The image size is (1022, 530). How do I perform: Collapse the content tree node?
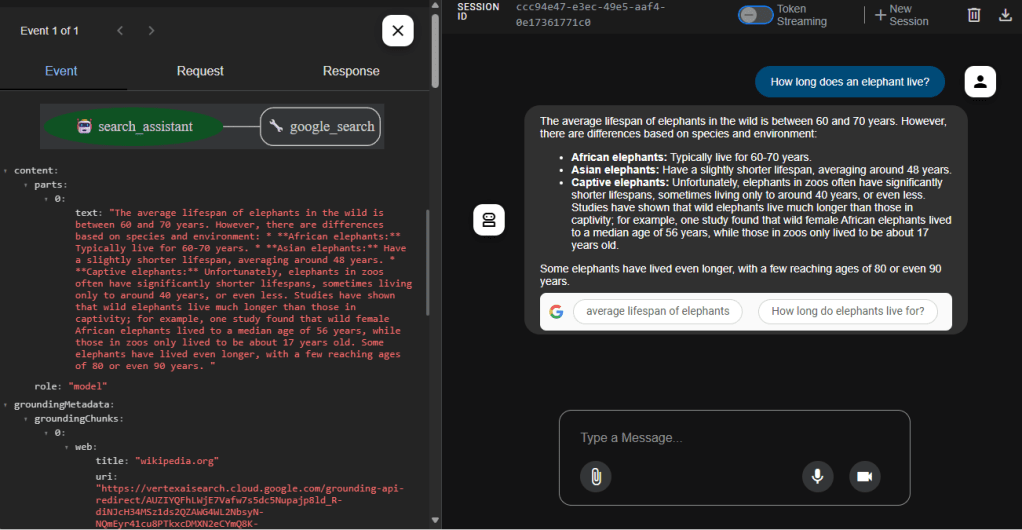coord(6,170)
